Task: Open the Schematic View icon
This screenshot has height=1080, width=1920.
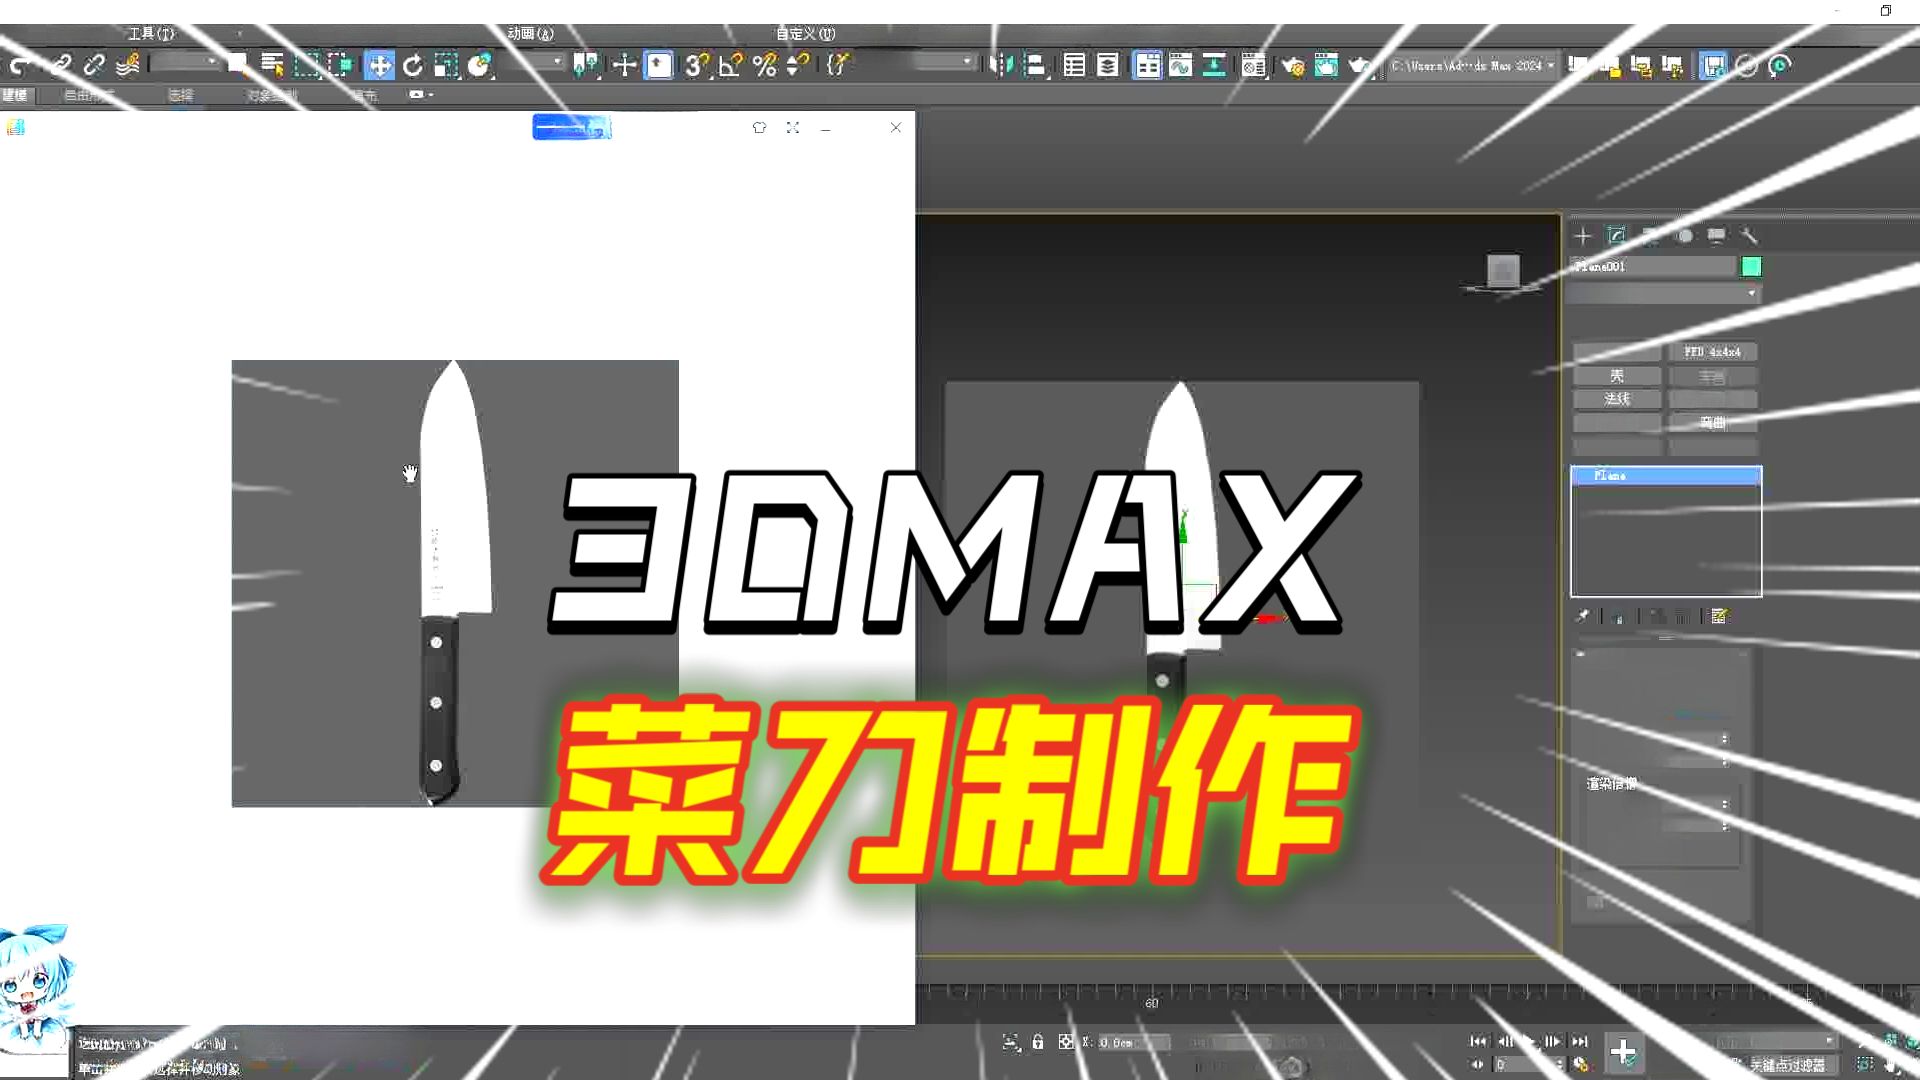Action: [1214, 66]
